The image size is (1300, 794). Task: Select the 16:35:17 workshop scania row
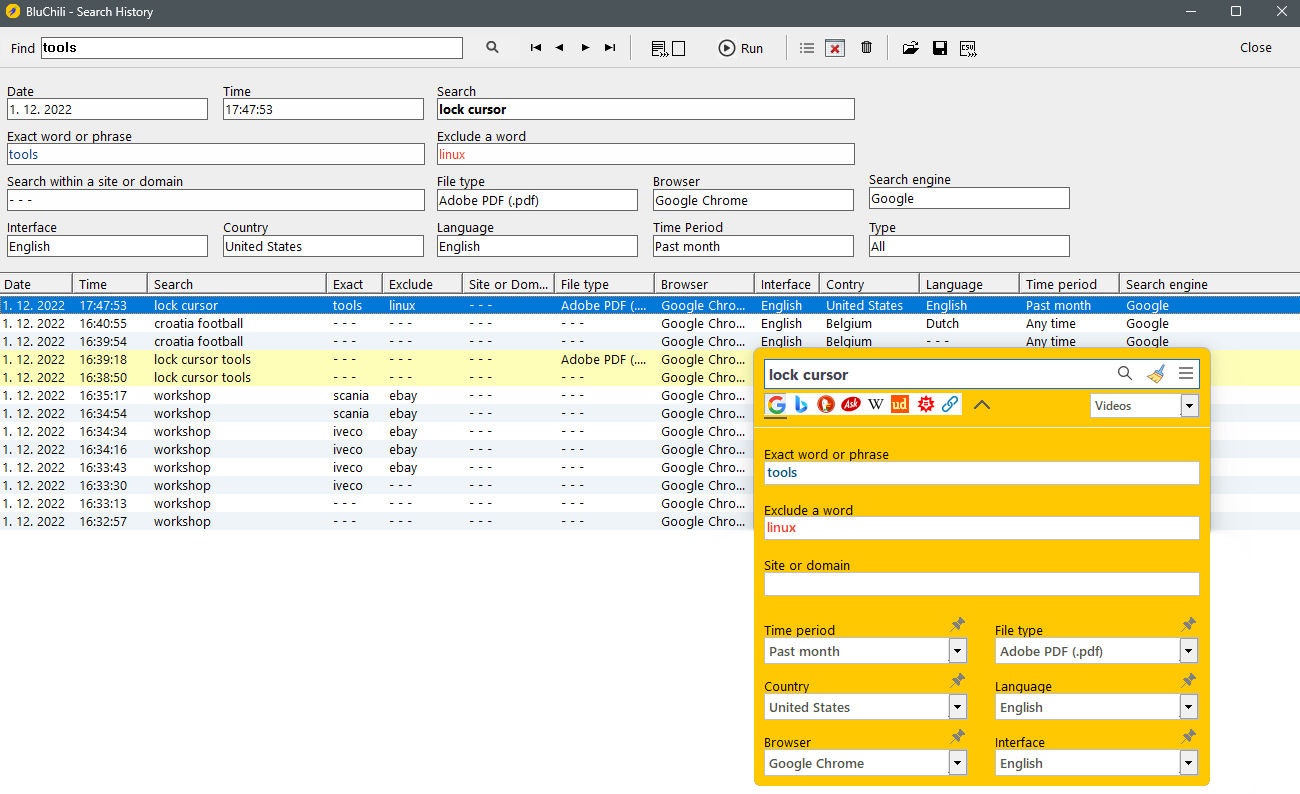[375, 395]
